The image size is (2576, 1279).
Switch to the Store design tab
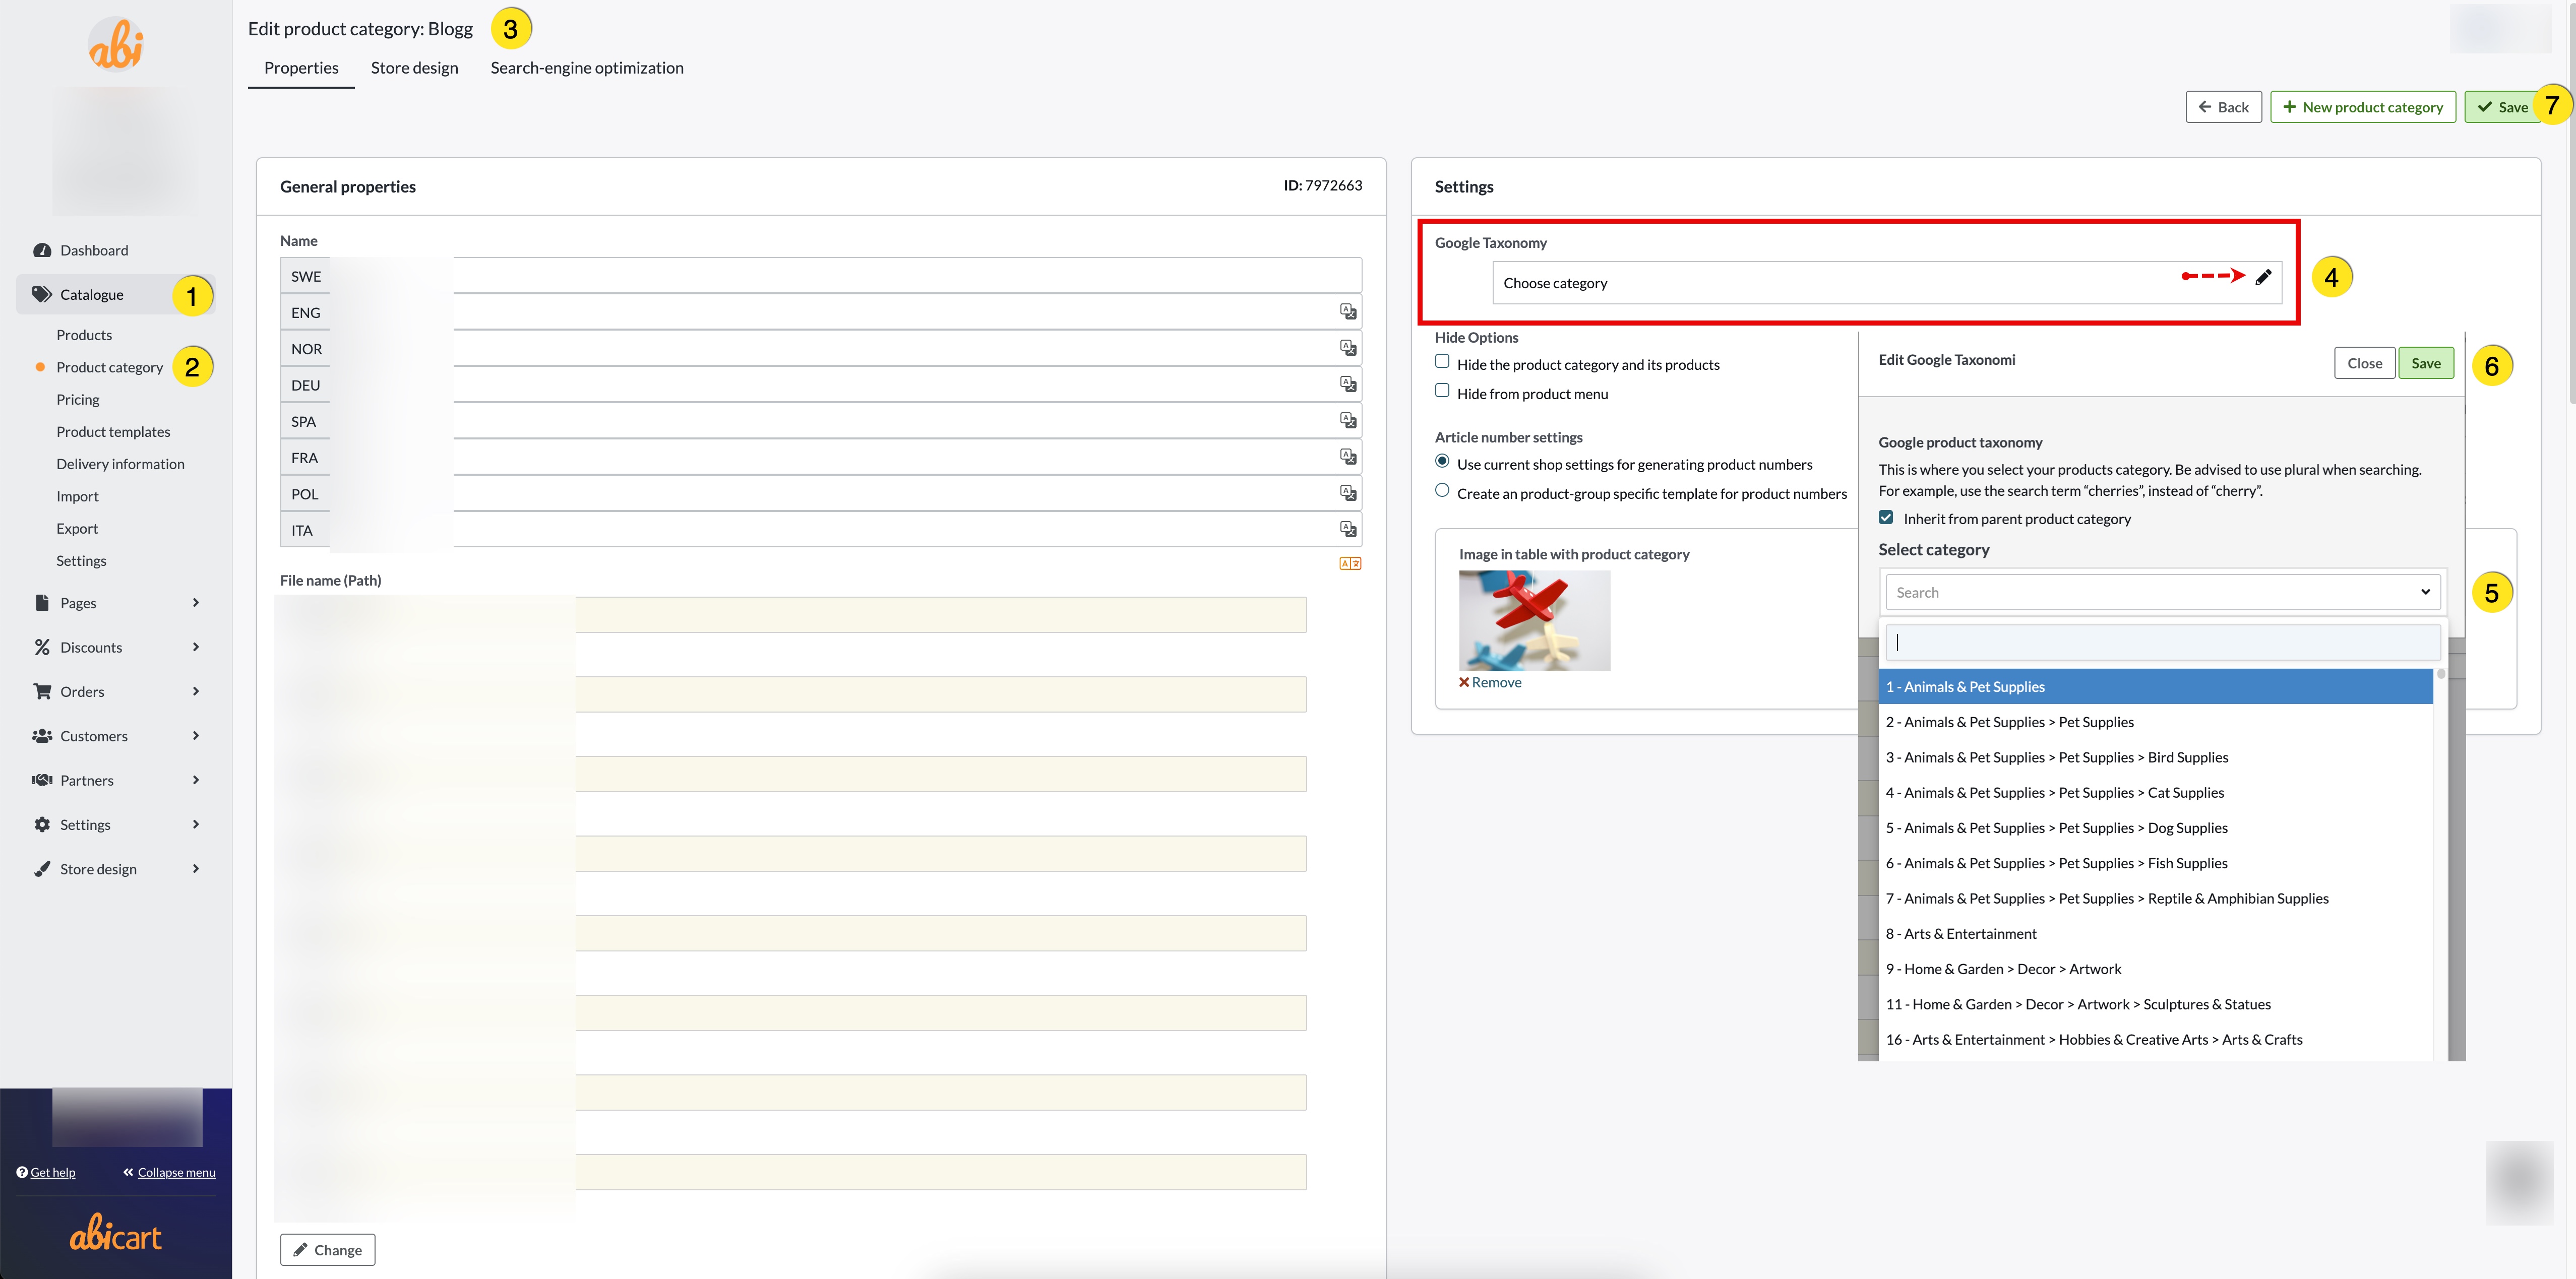coord(414,68)
